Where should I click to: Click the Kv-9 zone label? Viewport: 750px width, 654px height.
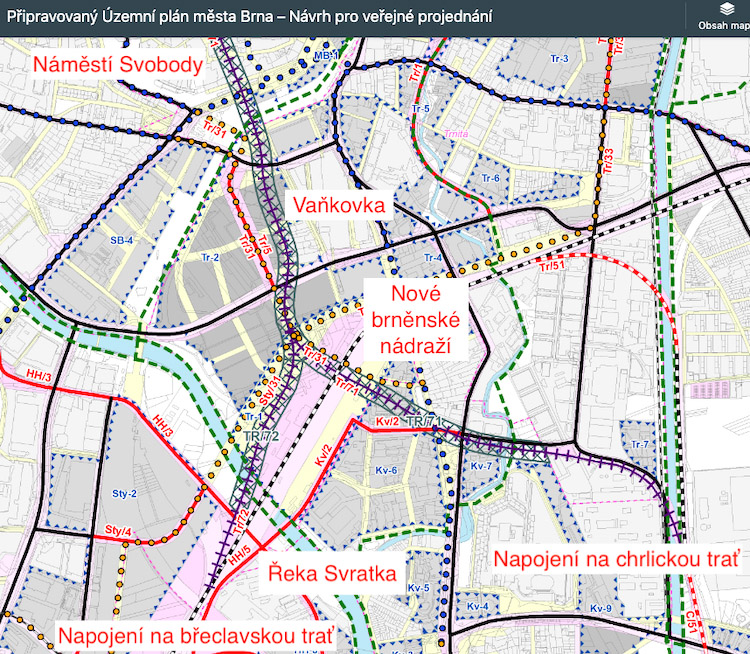tap(600, 609)
